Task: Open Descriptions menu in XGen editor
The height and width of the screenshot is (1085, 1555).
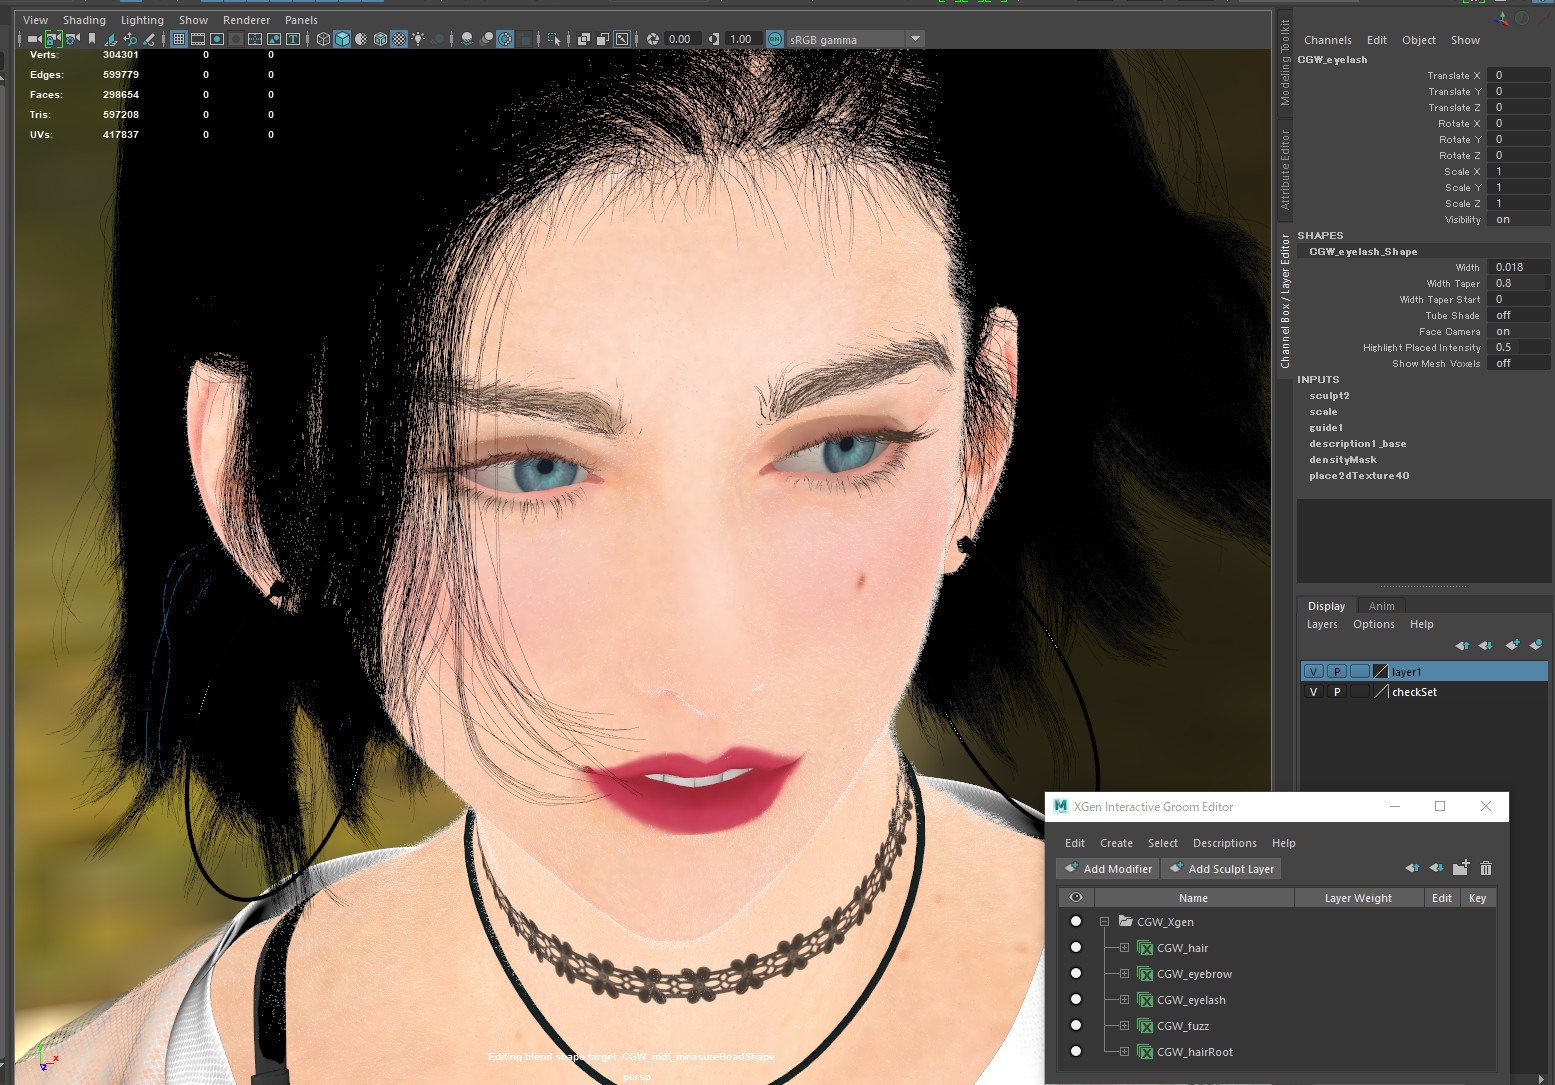Action: click(1224, 843)
